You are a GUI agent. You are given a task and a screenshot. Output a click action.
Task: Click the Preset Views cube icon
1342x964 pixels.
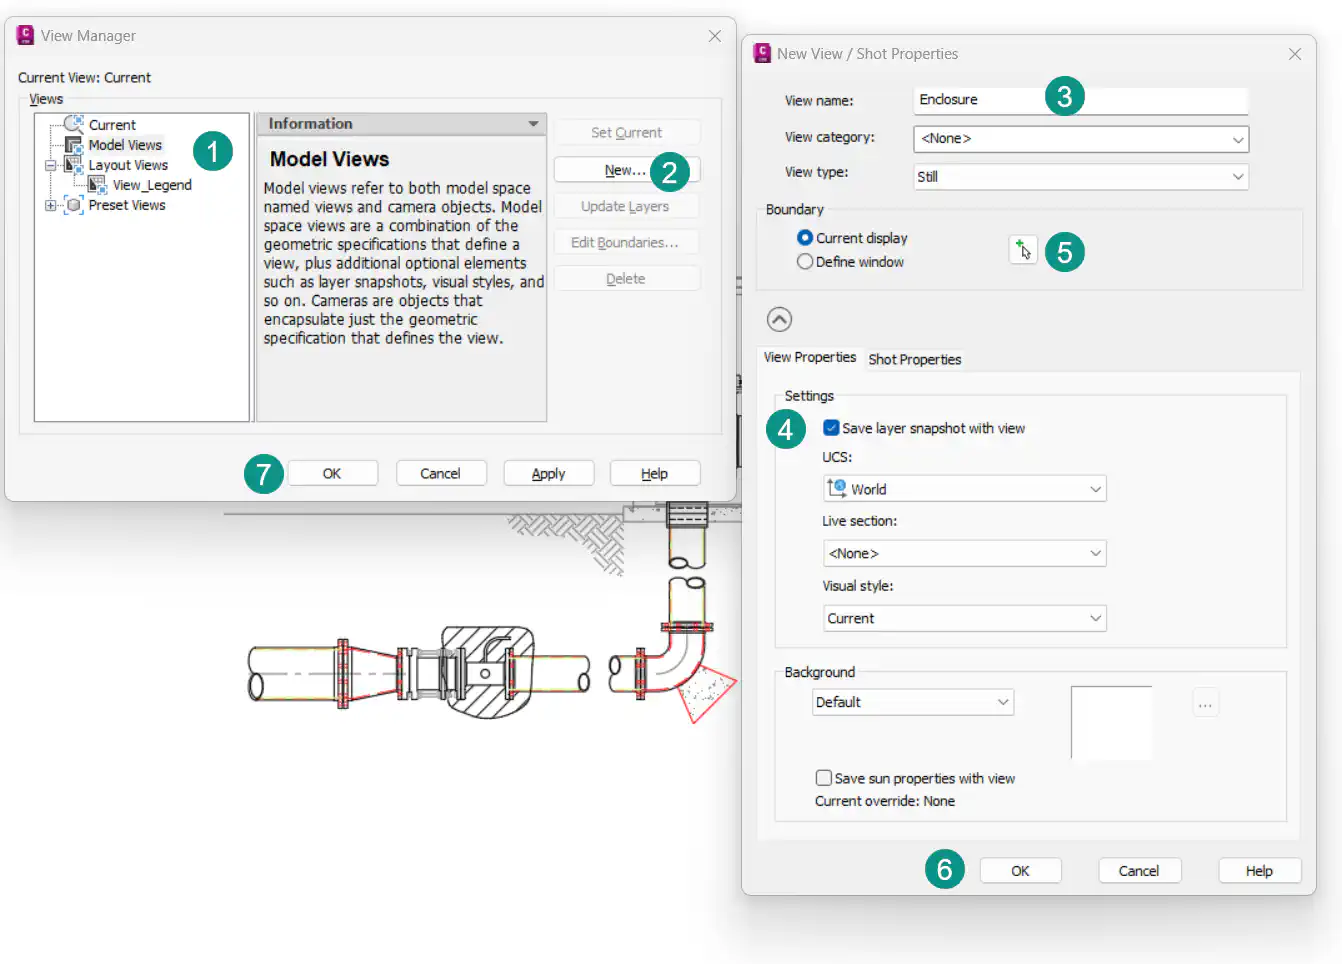click(73, 204)
